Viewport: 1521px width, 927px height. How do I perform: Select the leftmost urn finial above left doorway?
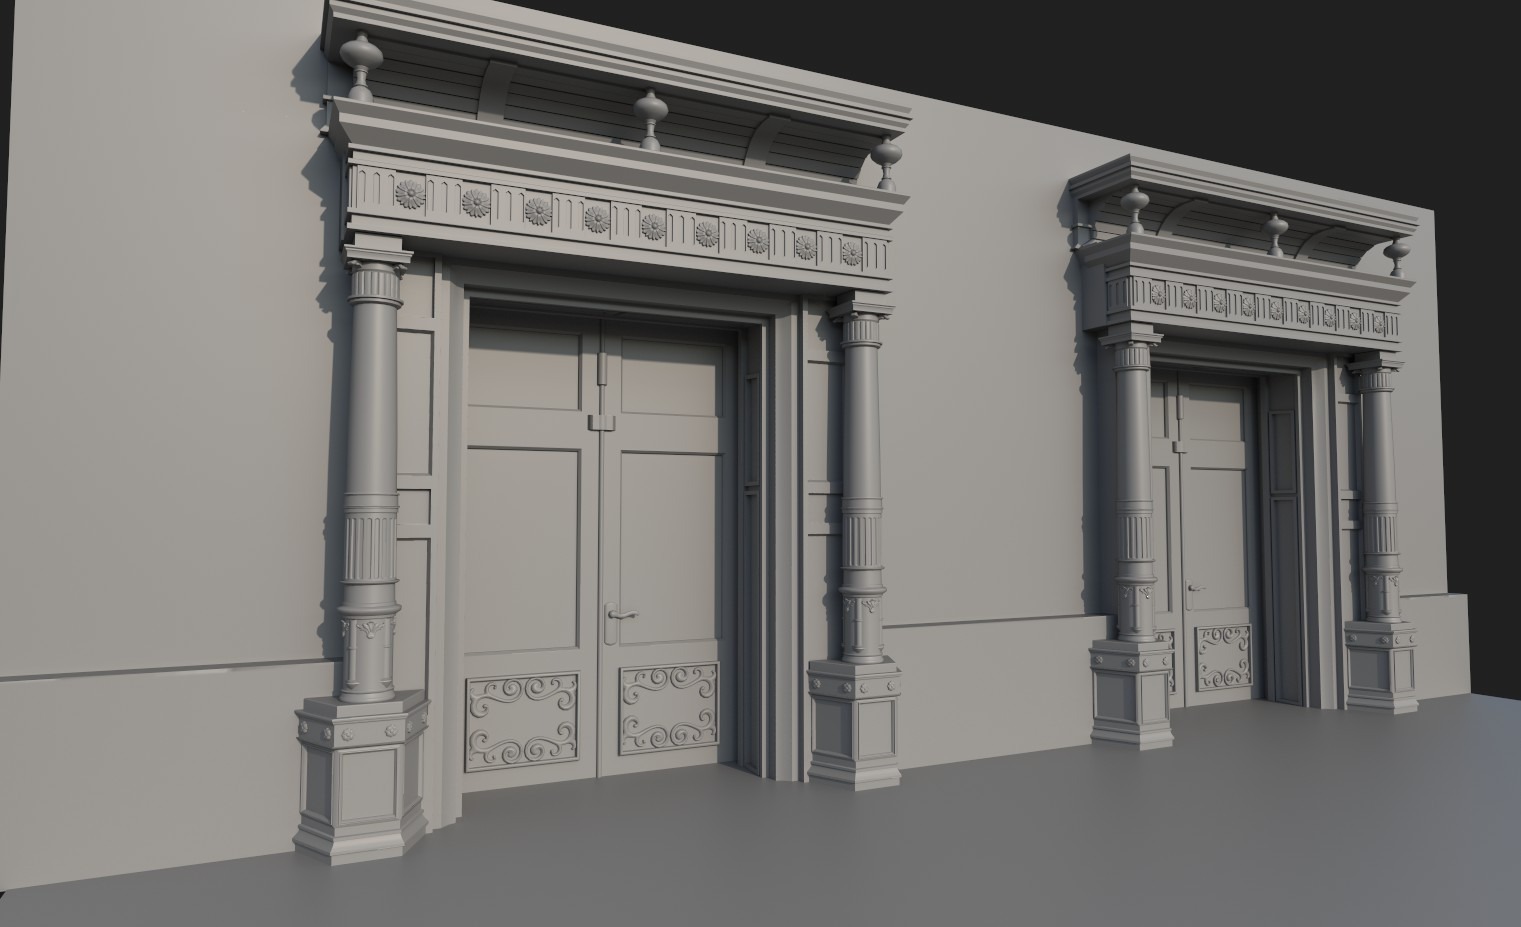359,65
